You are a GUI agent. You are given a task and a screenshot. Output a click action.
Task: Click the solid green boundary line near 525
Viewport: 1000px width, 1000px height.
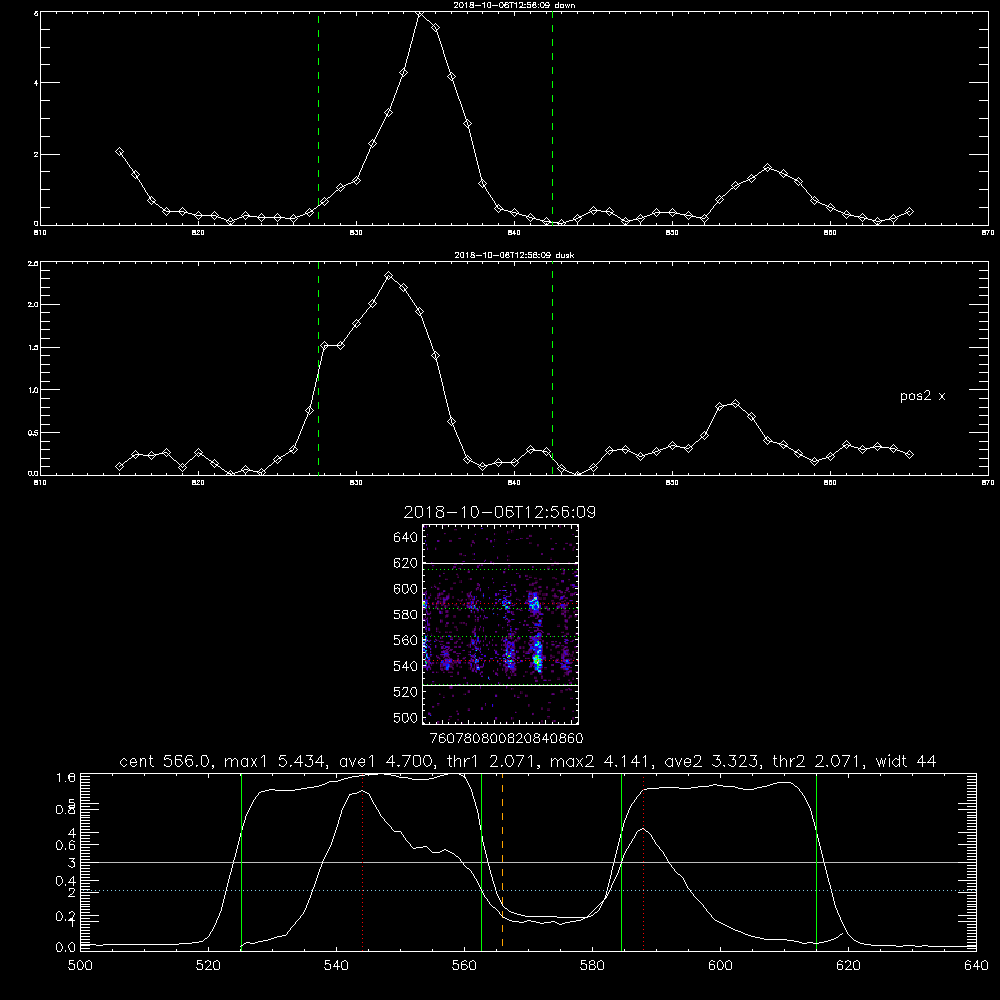(x=241, y=861)
